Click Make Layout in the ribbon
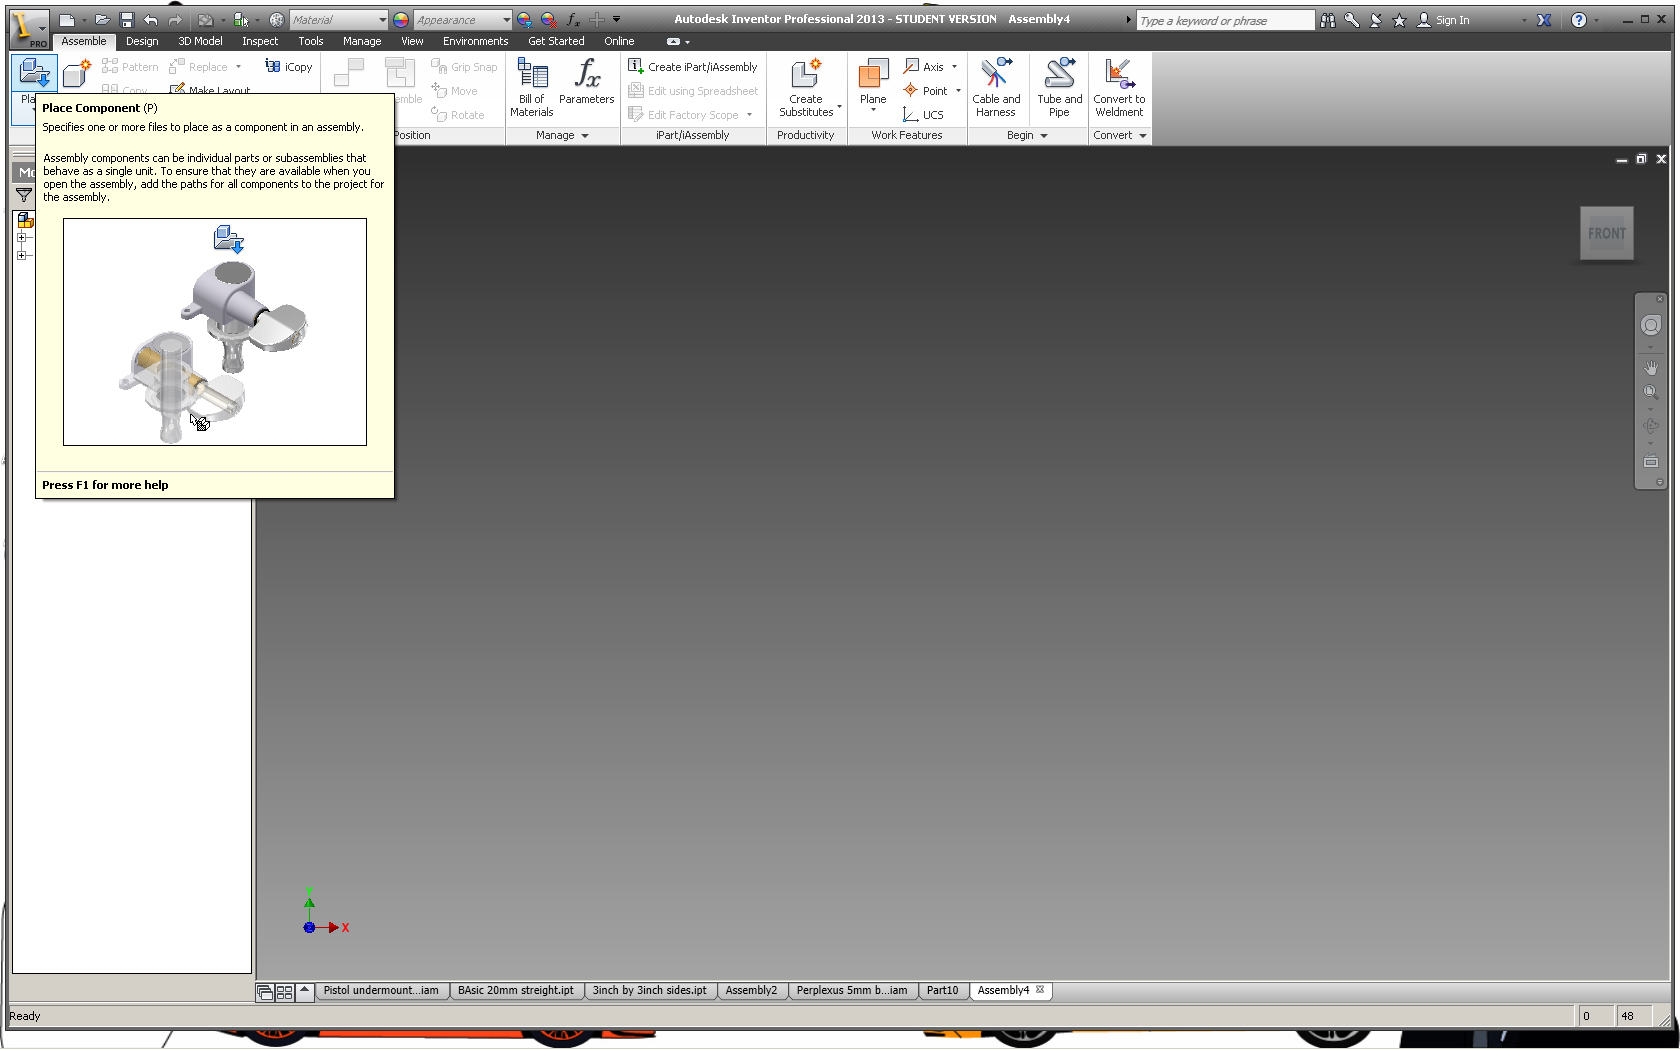Viewport: 1680px width, 1050px height. (x=210, y=89)
